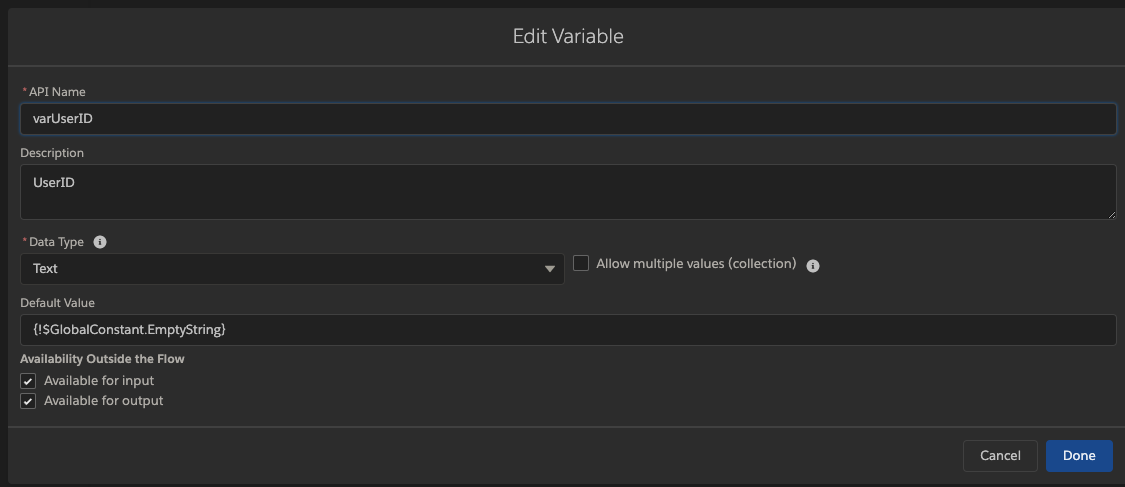Click inside the Description text area
Image resolution: width=1125 pixels, height=487 pixels.
pyautogui.click(x=567, y=191)
